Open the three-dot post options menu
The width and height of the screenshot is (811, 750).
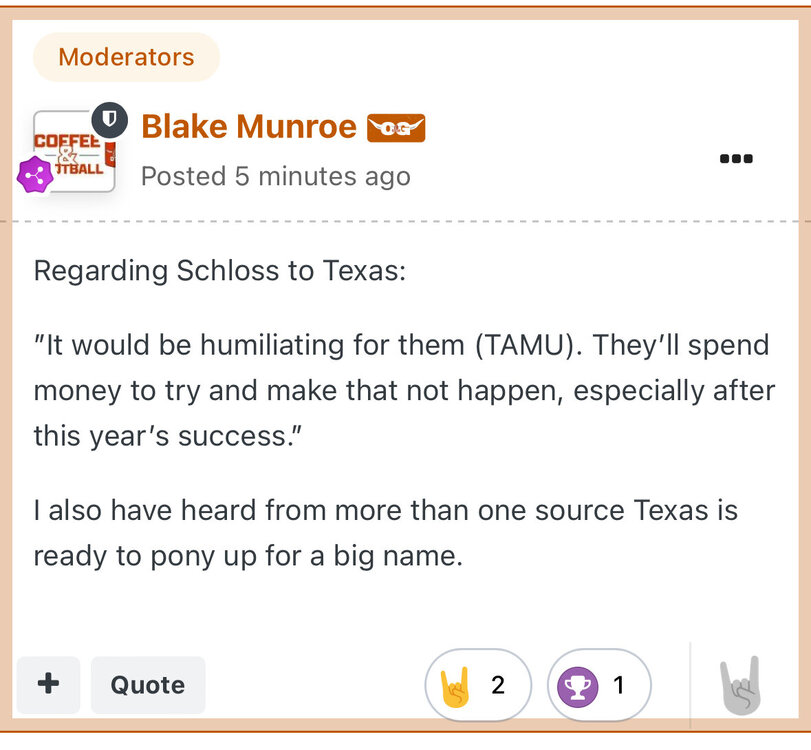coord(736,159)
